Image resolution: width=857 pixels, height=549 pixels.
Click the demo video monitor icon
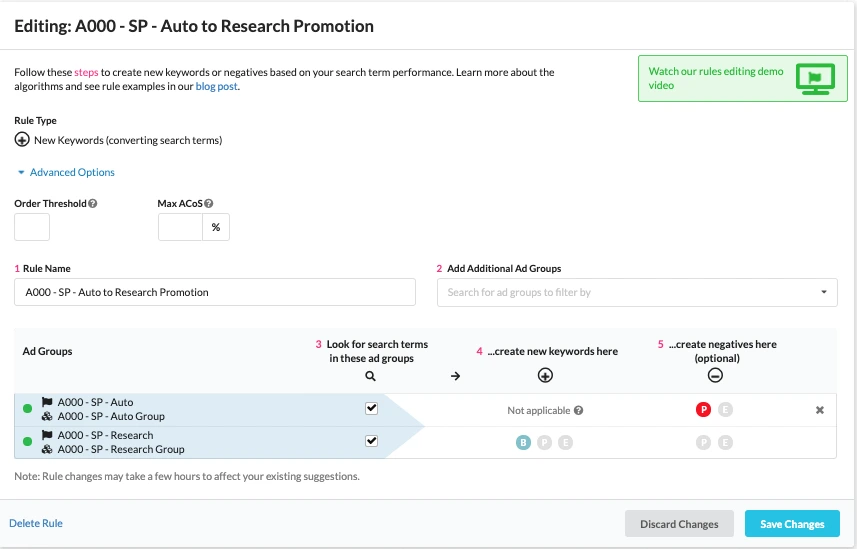click(815, 79)
